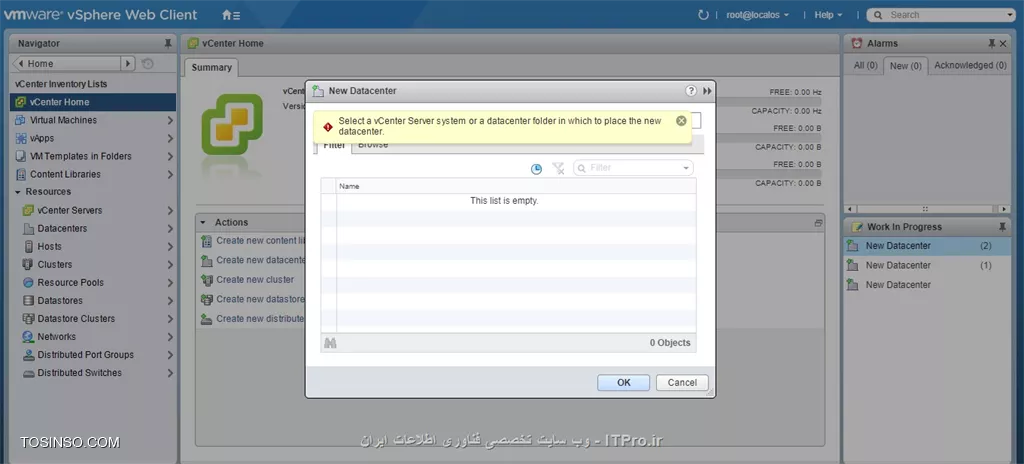This screenshot has width=1024, height=464.
Task: Maximize the Actions portlet icon
Action: click(818, 223)
